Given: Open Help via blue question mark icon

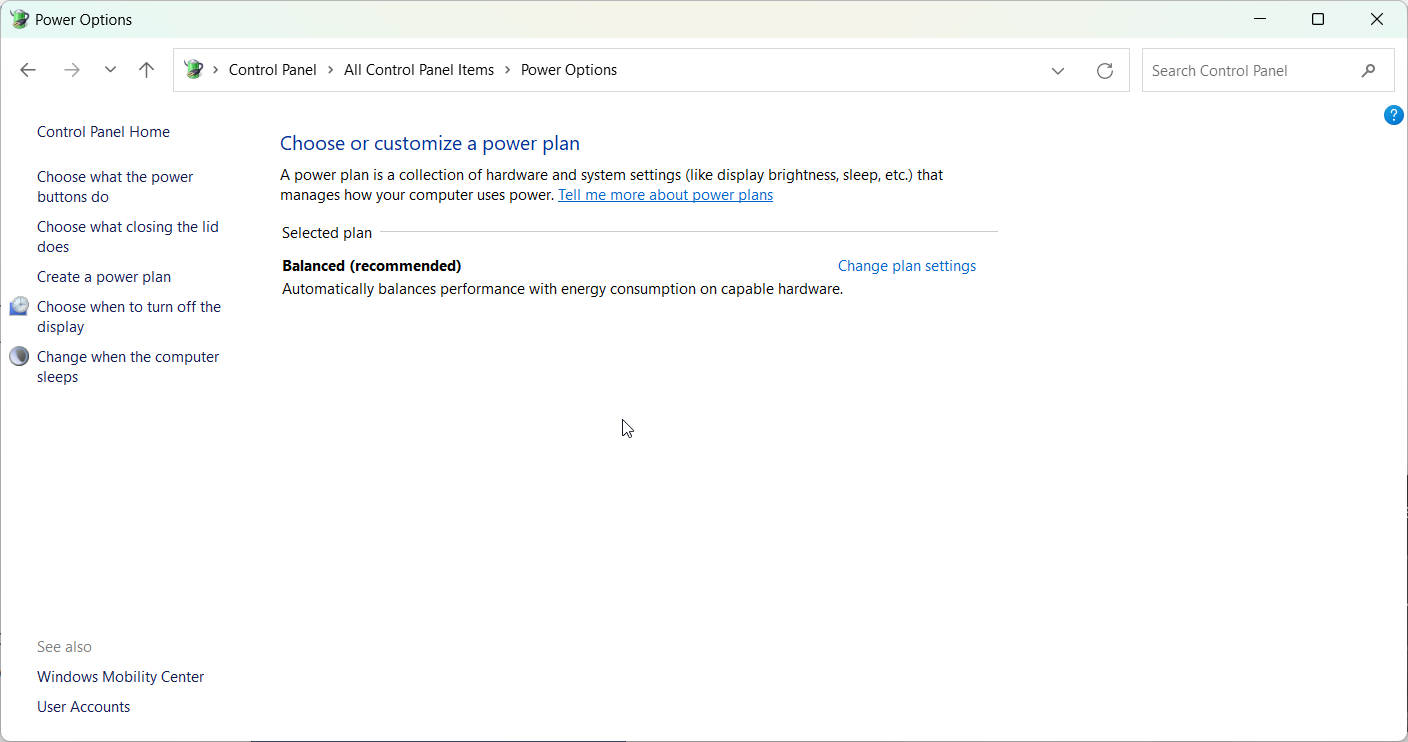Looking at the screenshot, I should pyautogui.click(x=1393, y=115).
